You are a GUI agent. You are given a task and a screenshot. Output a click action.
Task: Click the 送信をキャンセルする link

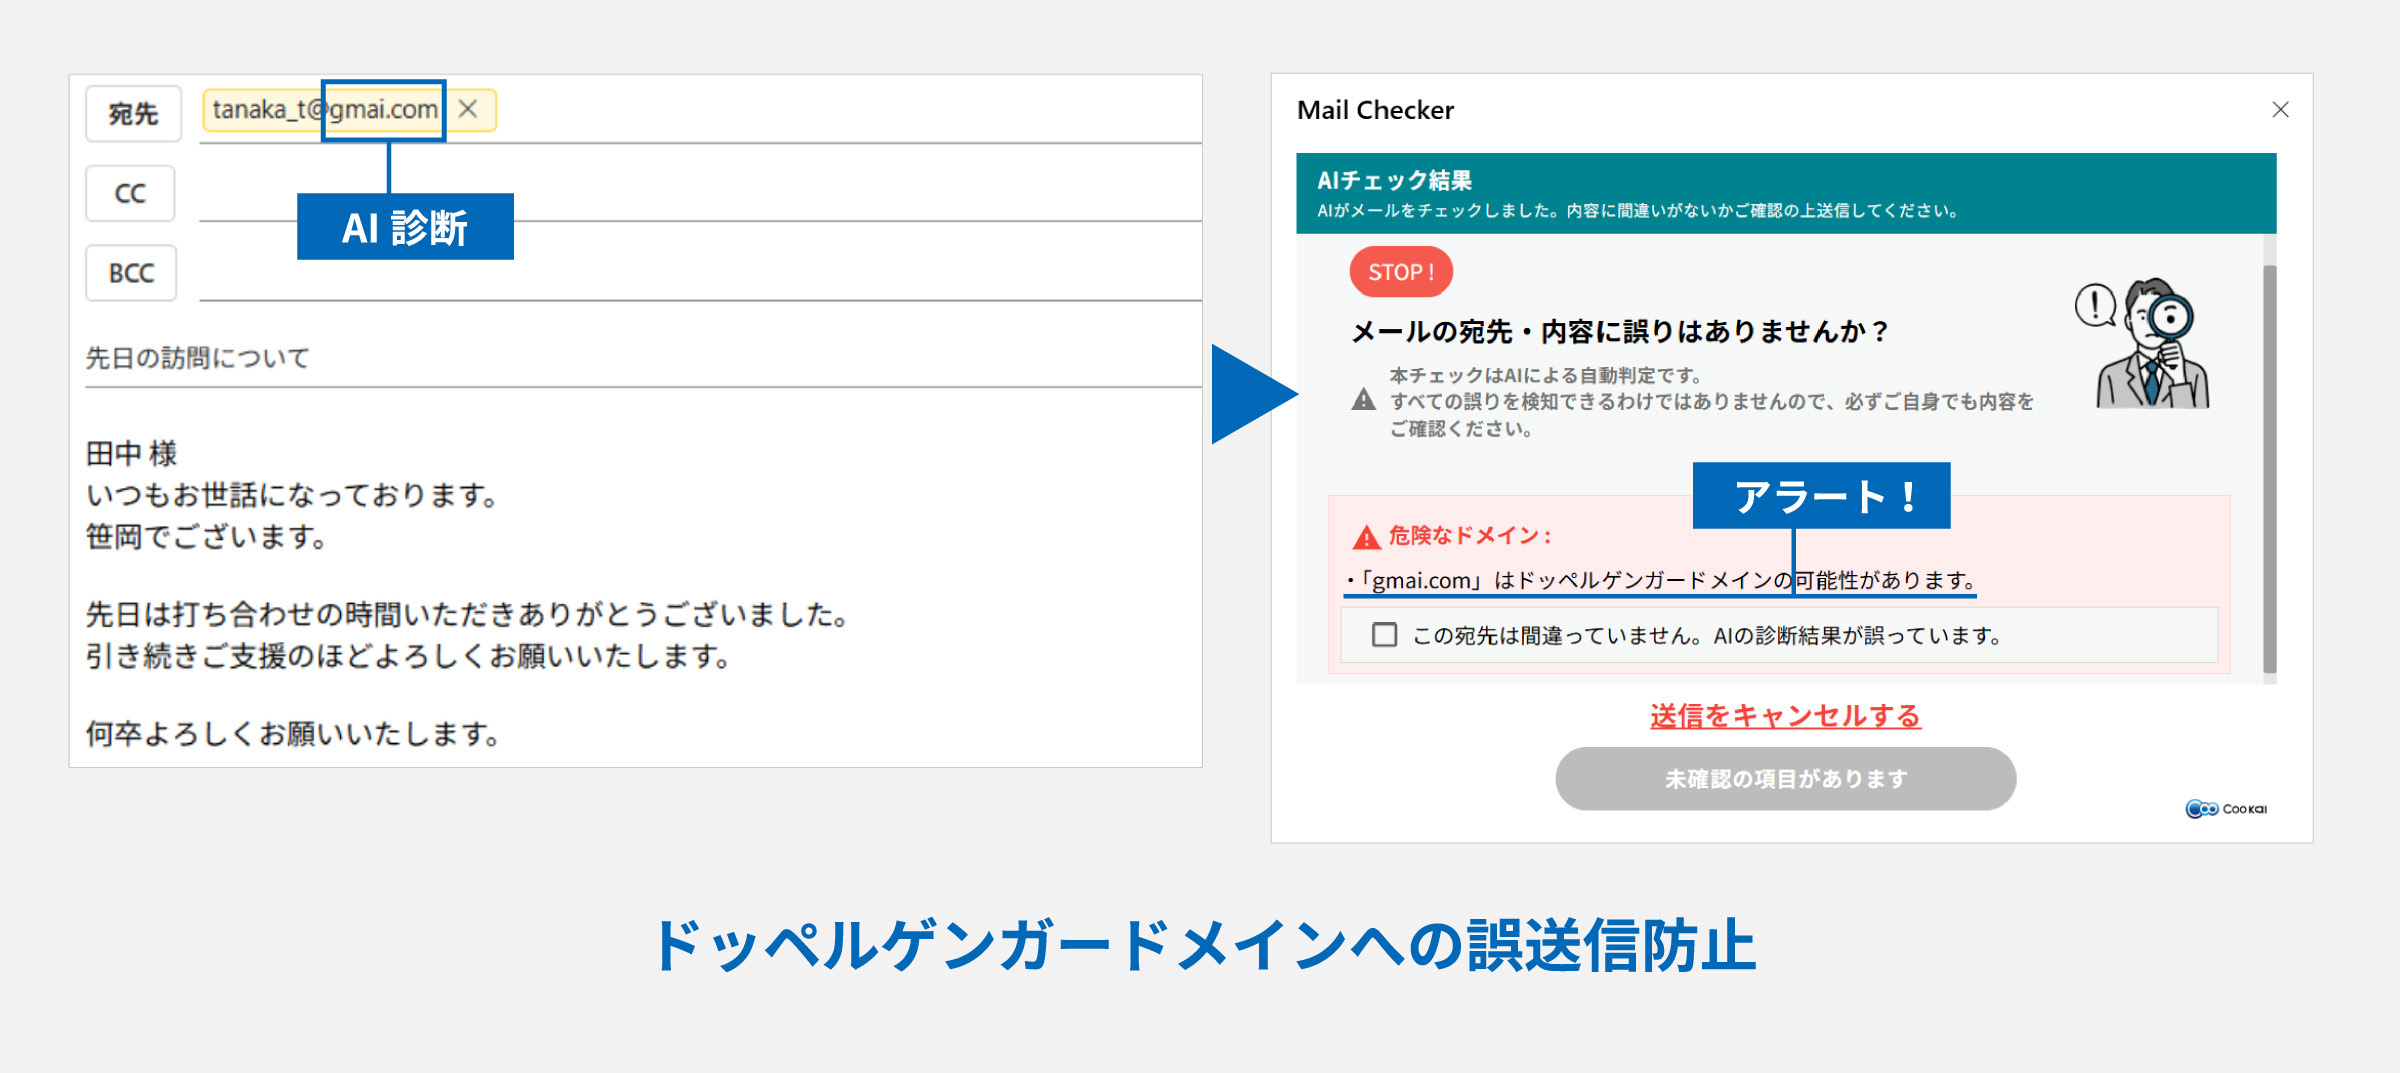pos(1785,716)
